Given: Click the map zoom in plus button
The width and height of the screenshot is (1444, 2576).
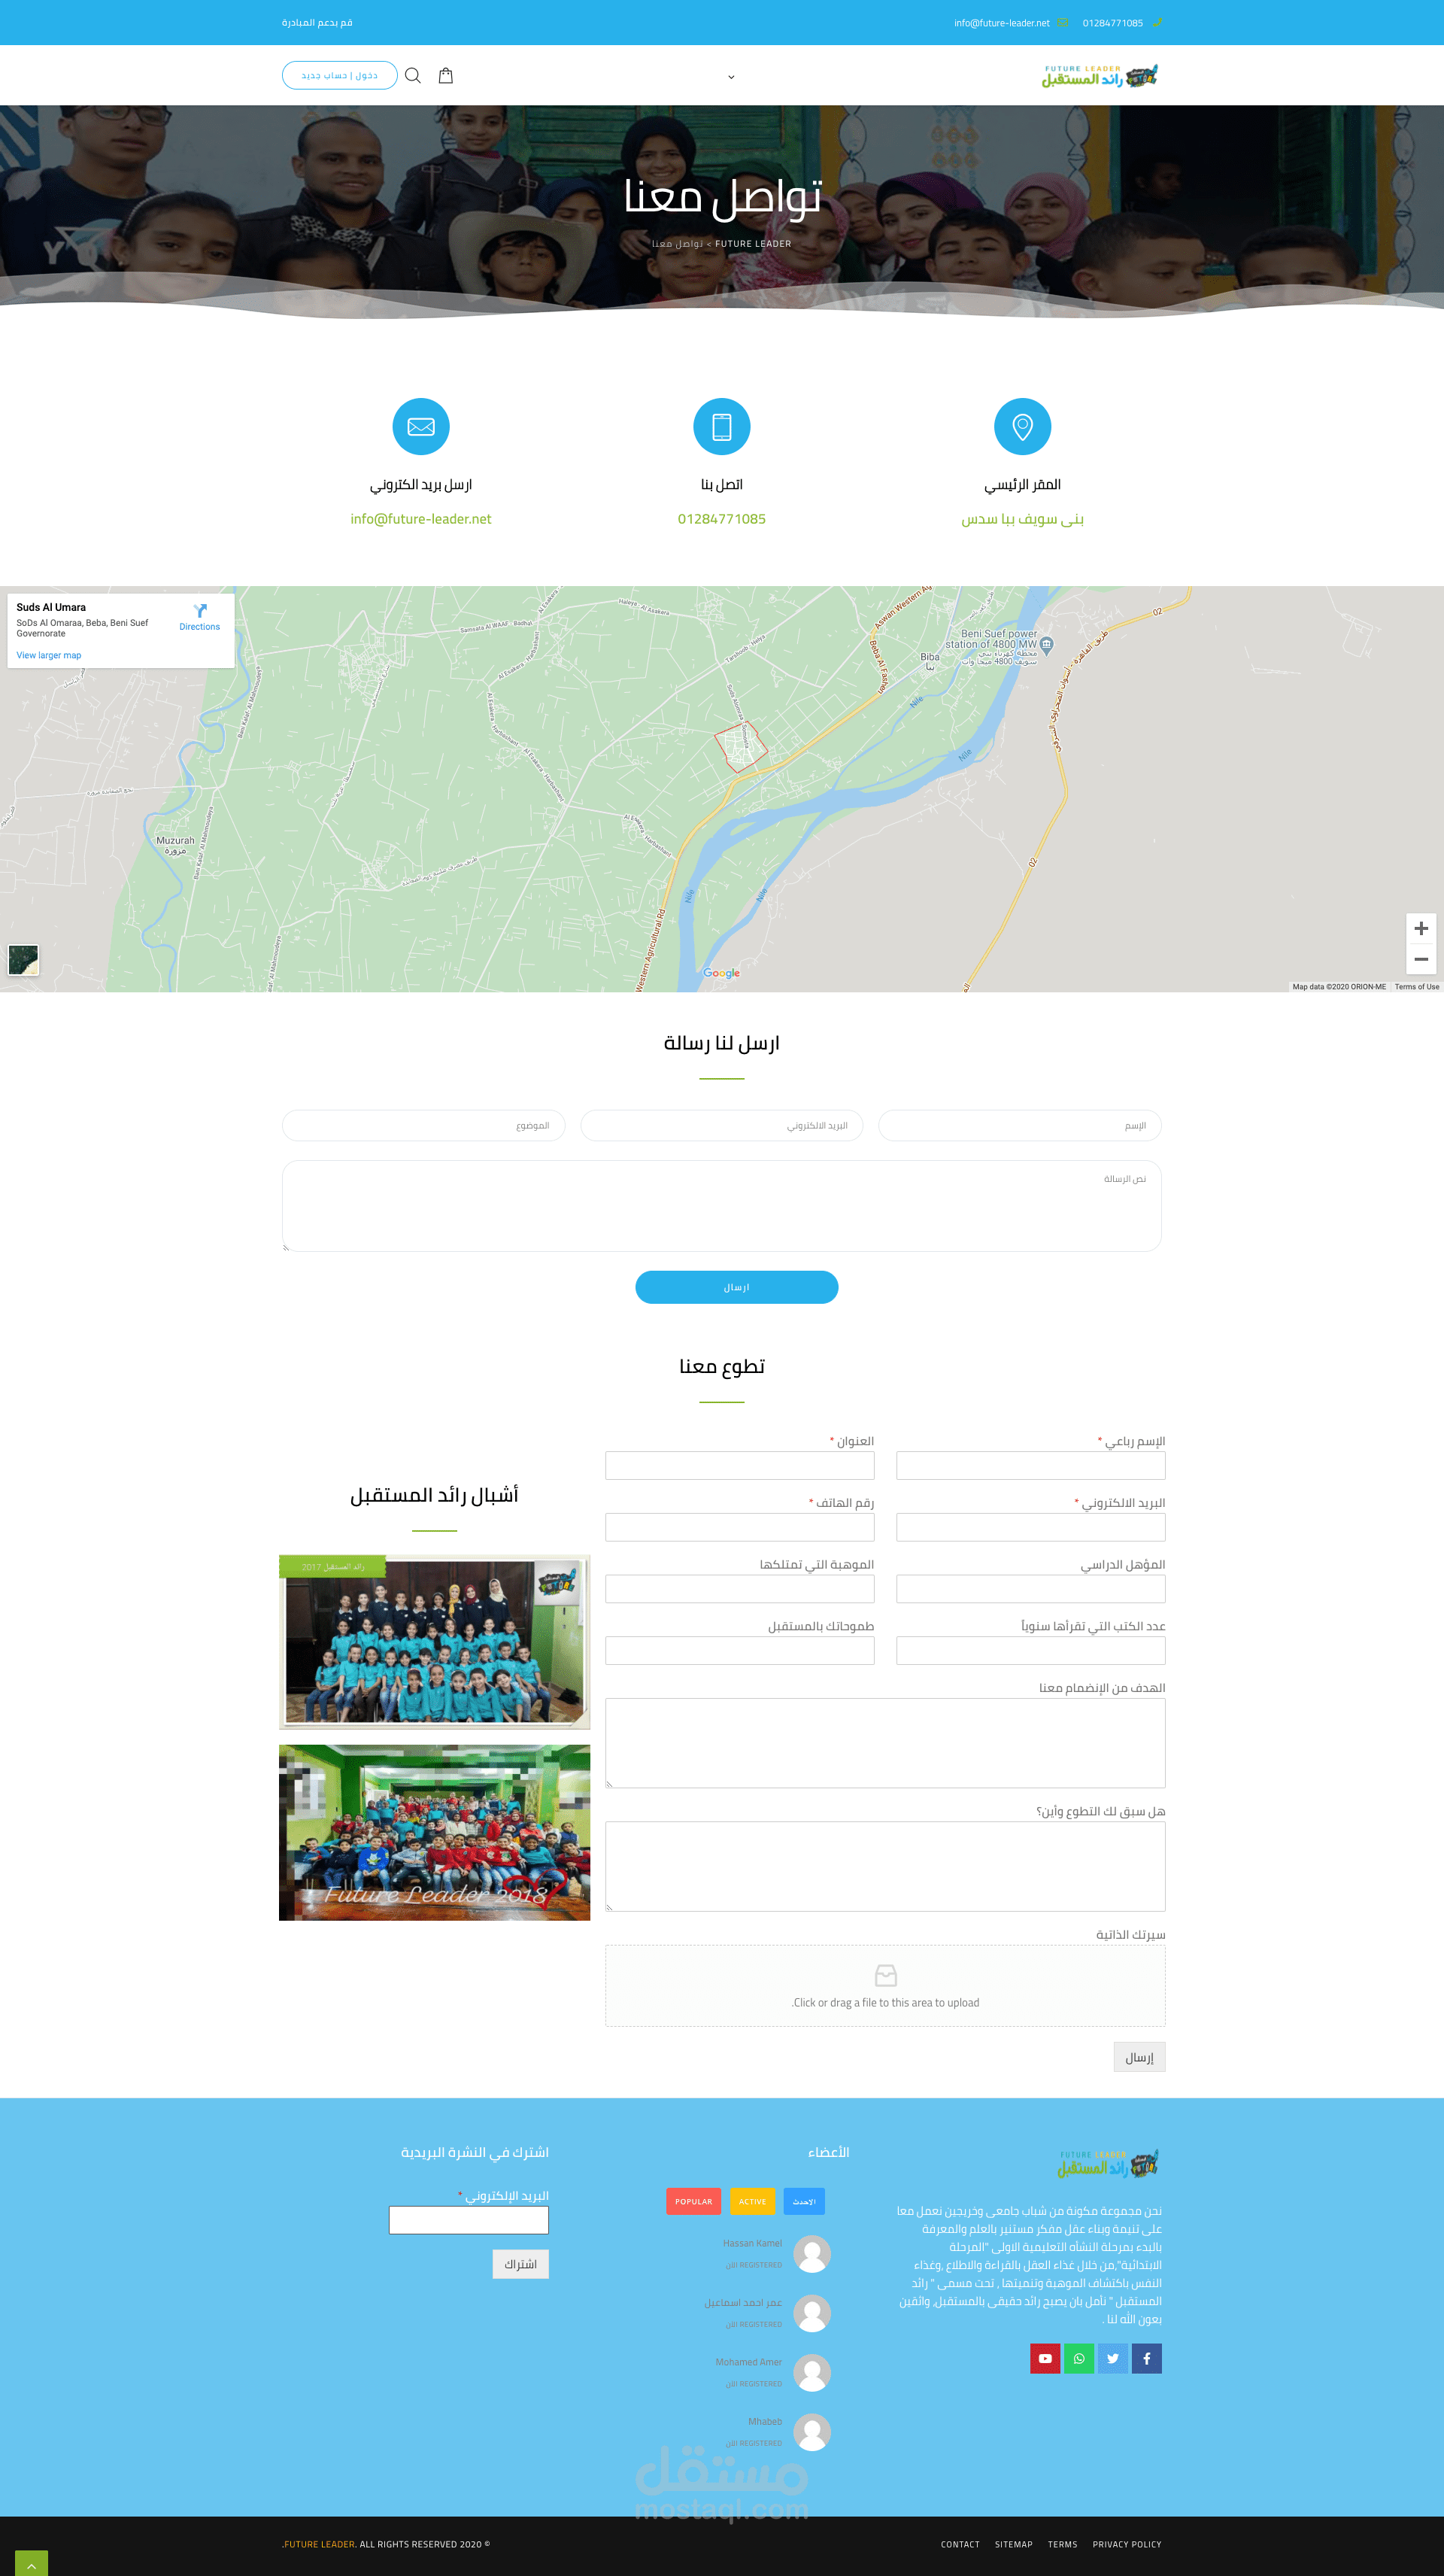Looking at the screenshot, I should click(1421, 928).
